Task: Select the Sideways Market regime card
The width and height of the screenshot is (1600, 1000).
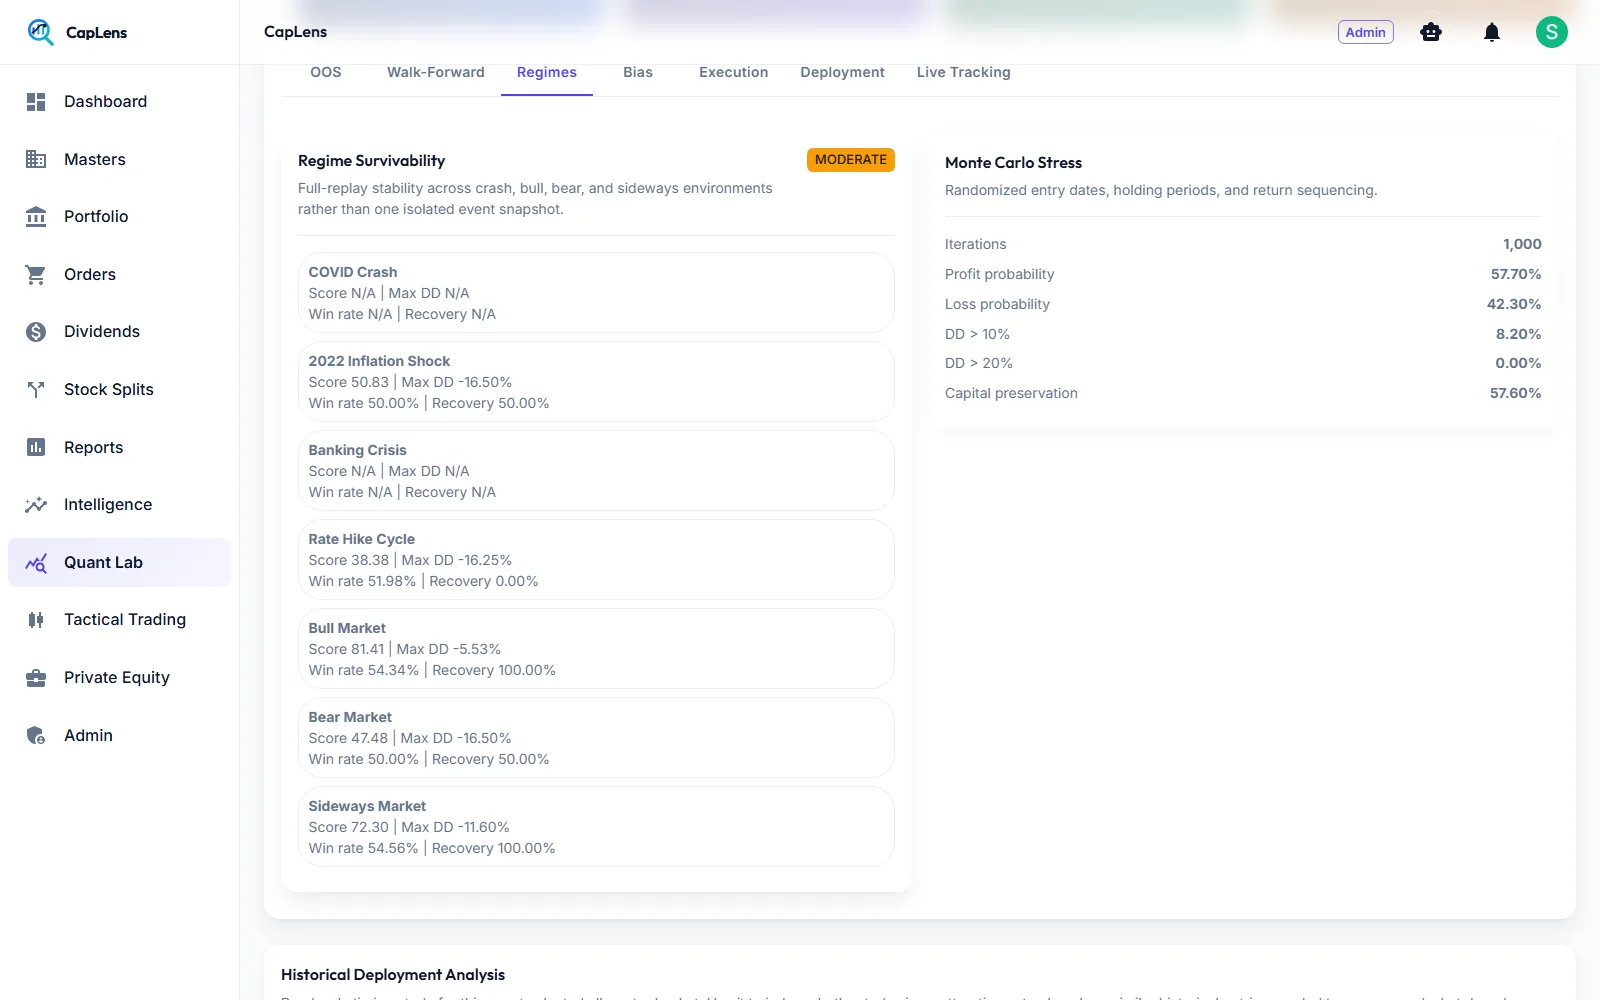Action: point(596,826)
